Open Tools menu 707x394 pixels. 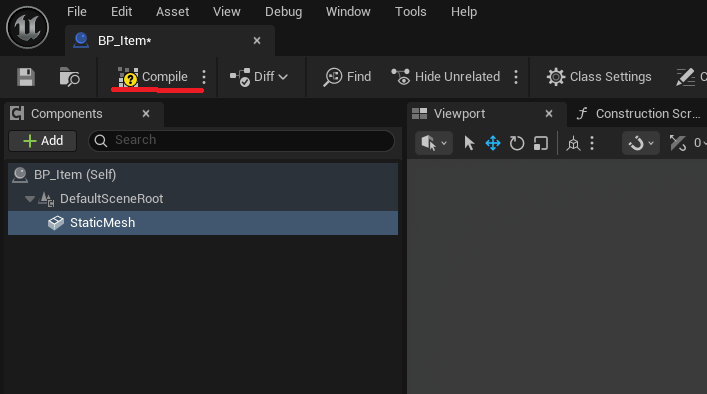coord(410,12)
